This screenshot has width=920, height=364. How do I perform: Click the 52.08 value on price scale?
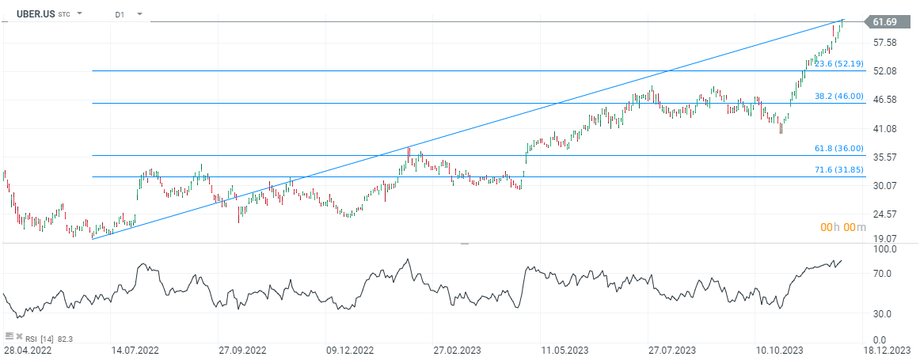click(885, 71)
